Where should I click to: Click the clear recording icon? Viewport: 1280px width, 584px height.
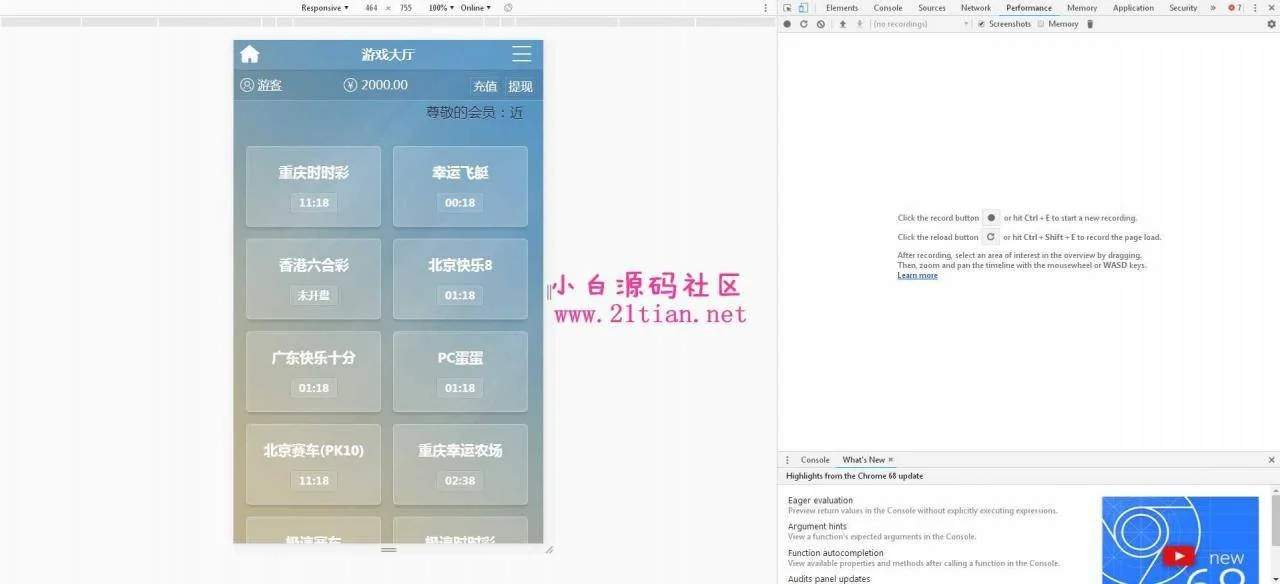click(x=820, y=24)
